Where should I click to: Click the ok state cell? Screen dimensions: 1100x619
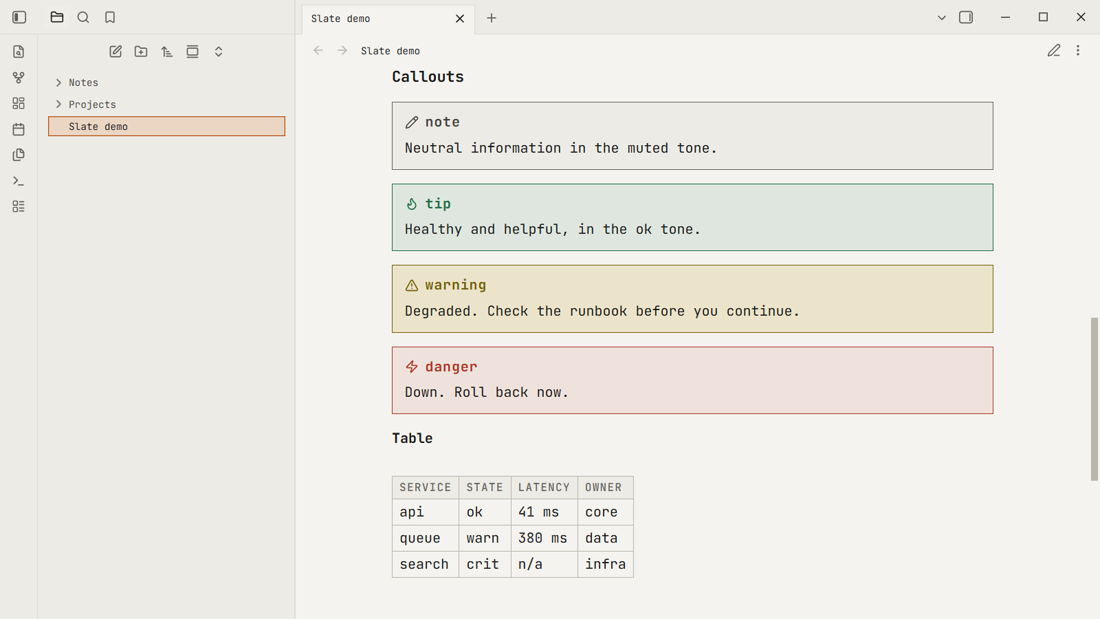(x=485, y=512)
